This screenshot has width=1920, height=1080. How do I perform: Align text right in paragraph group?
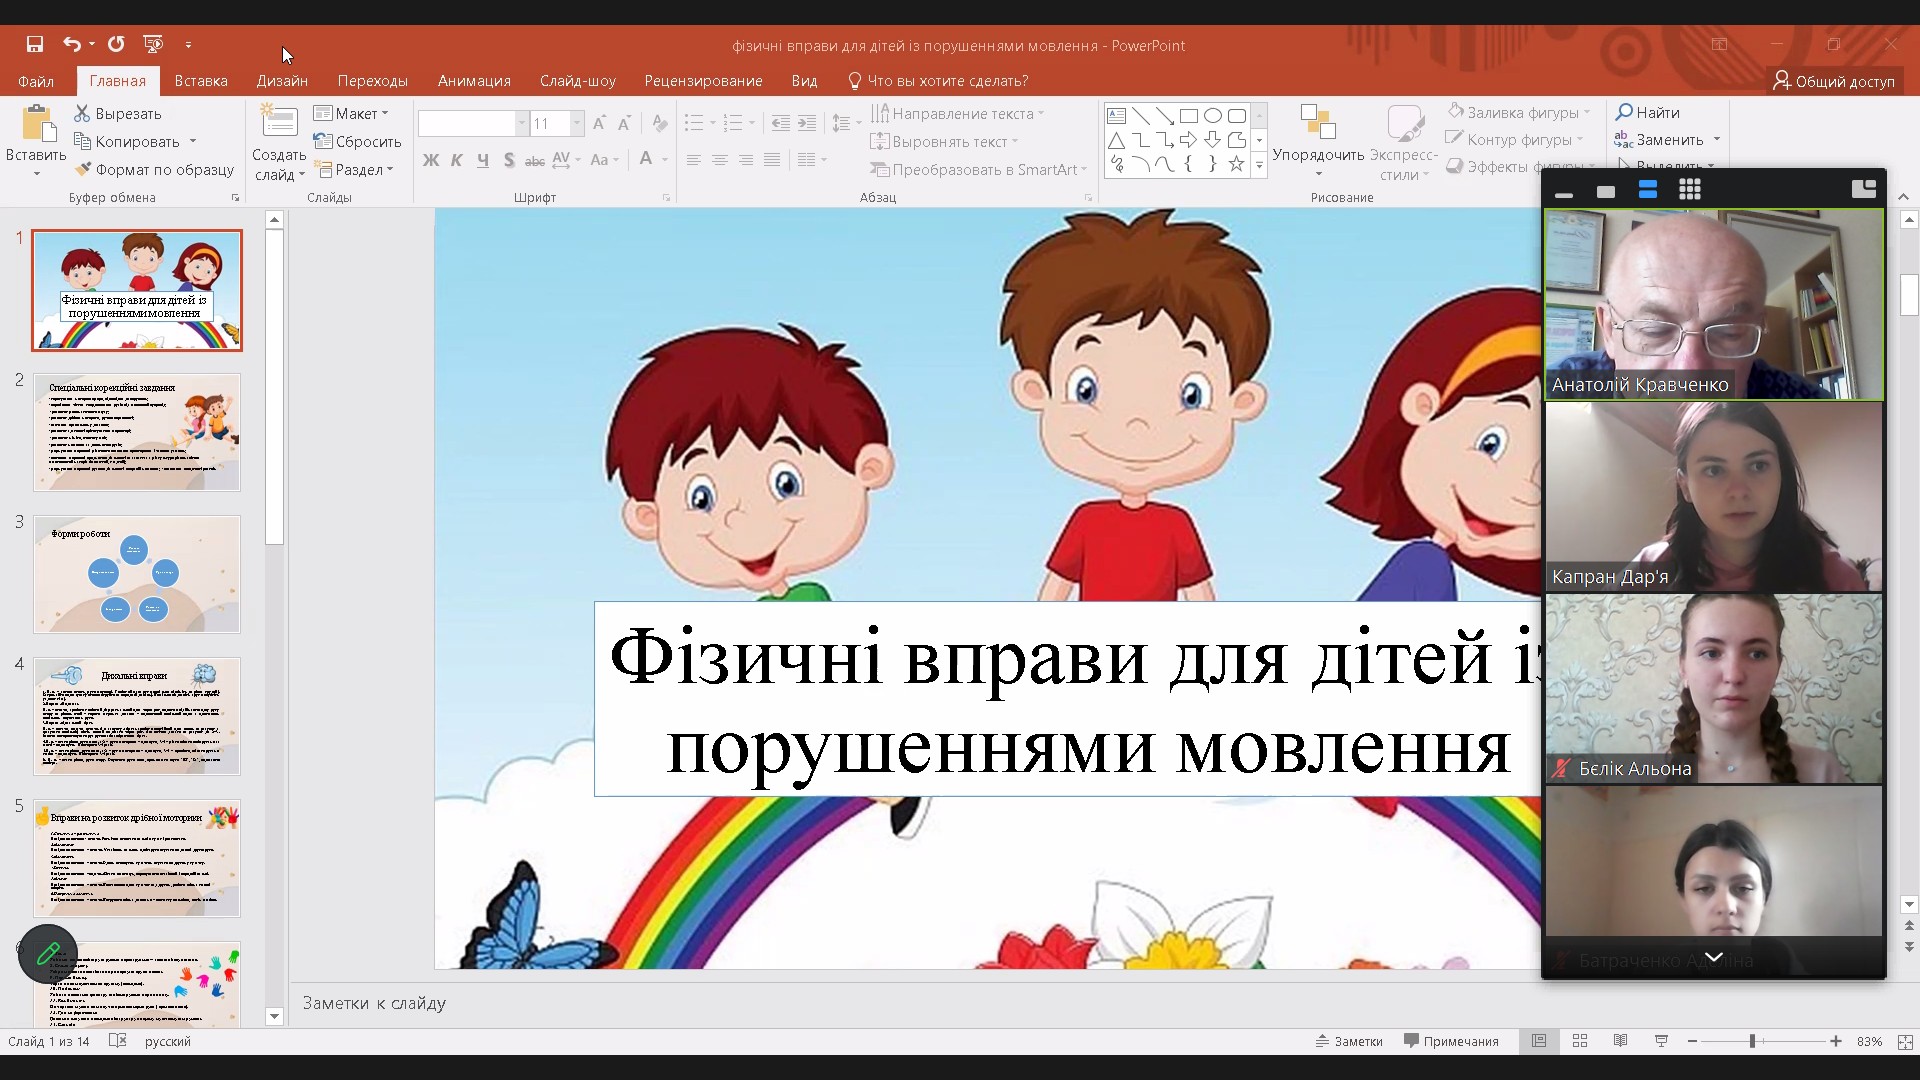745,160
